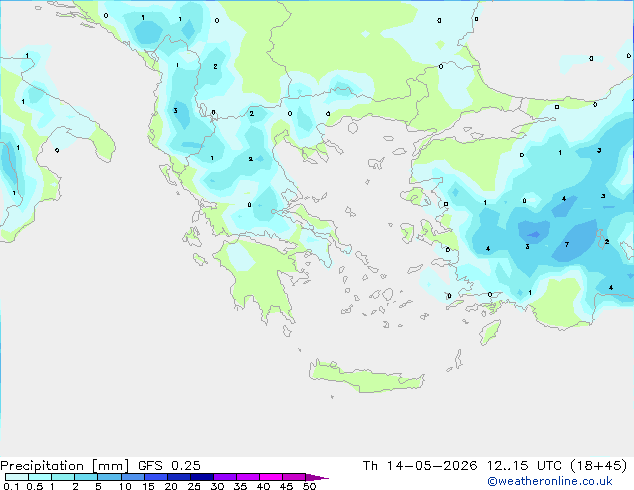Click the 'Precipitation [mm]' title text
634x490 pixels.
65,466
